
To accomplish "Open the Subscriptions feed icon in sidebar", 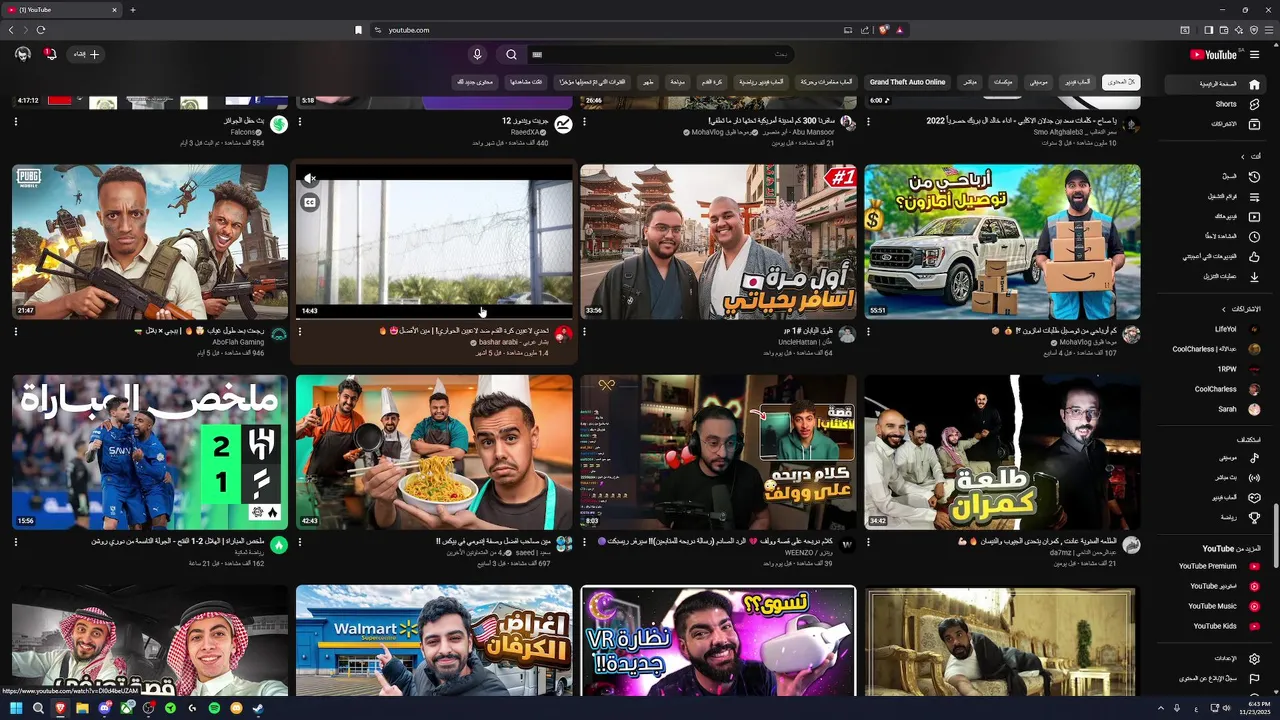I will tap(1254, 124).
